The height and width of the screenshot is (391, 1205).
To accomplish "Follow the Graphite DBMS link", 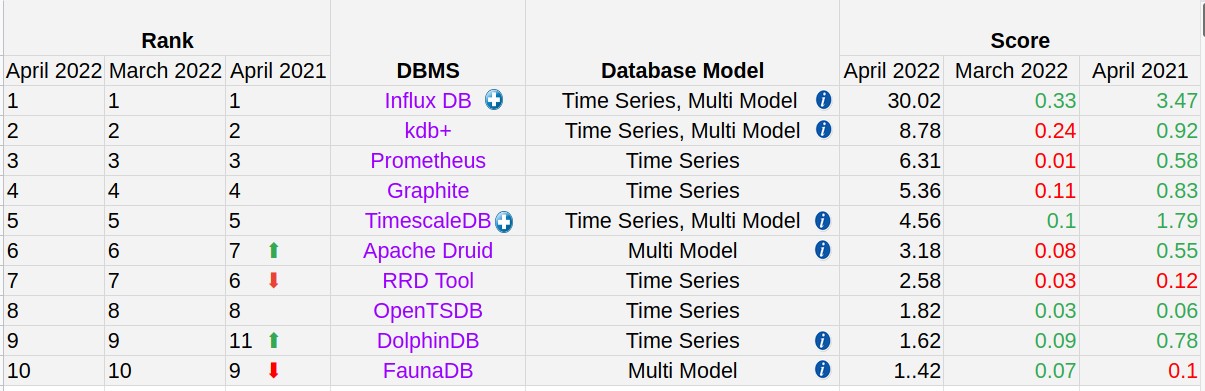I will [428, 191].
